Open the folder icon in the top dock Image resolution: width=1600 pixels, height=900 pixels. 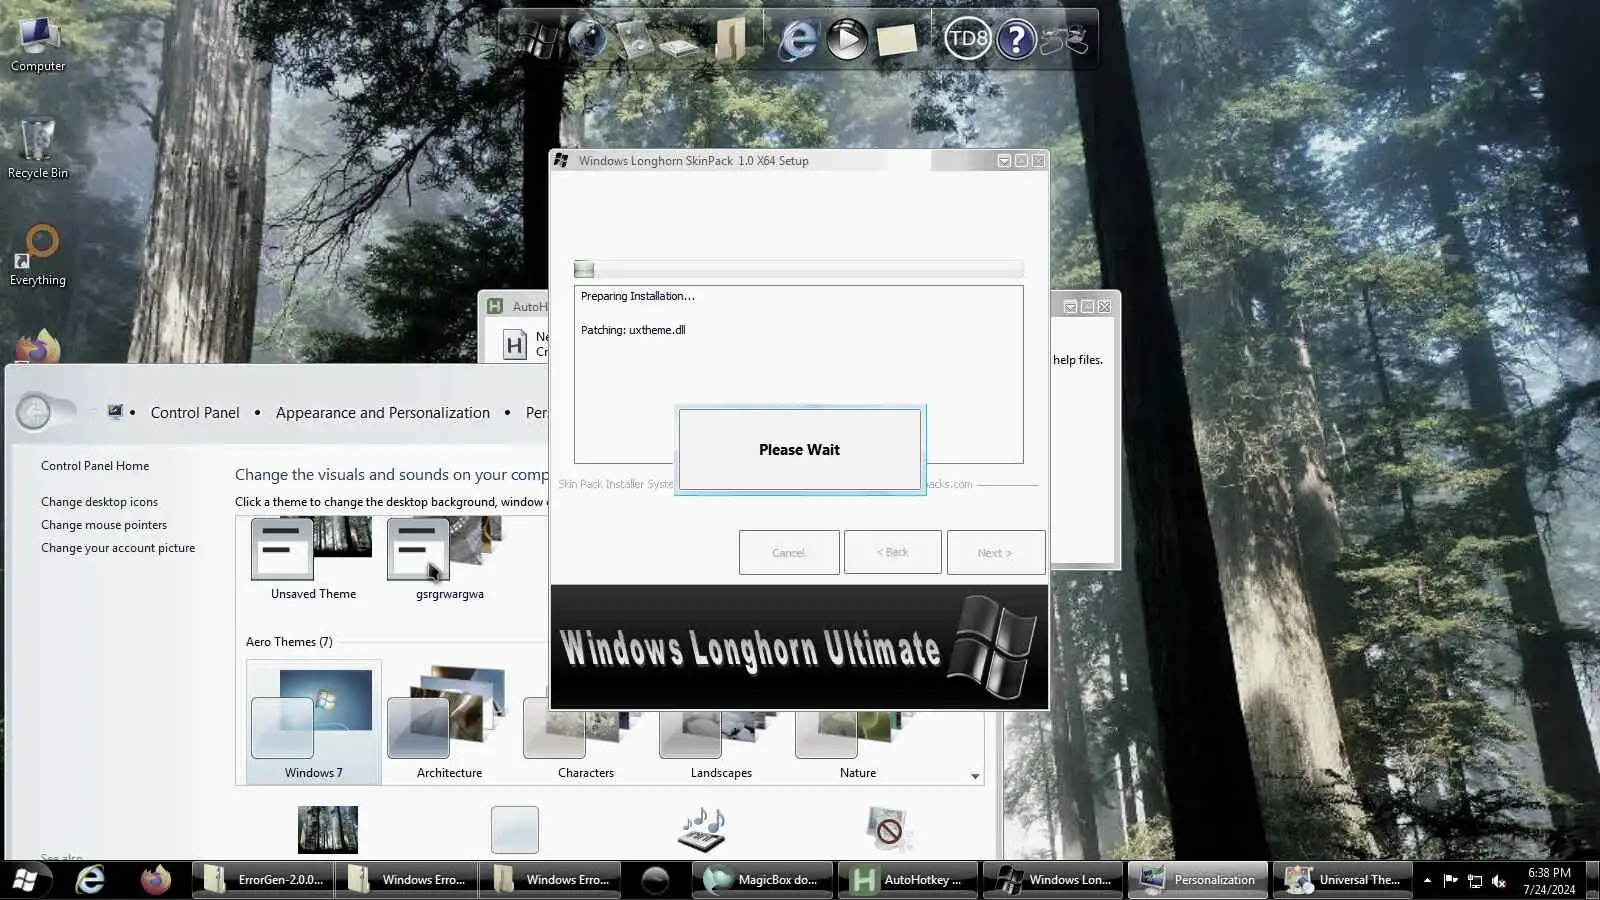731,39
